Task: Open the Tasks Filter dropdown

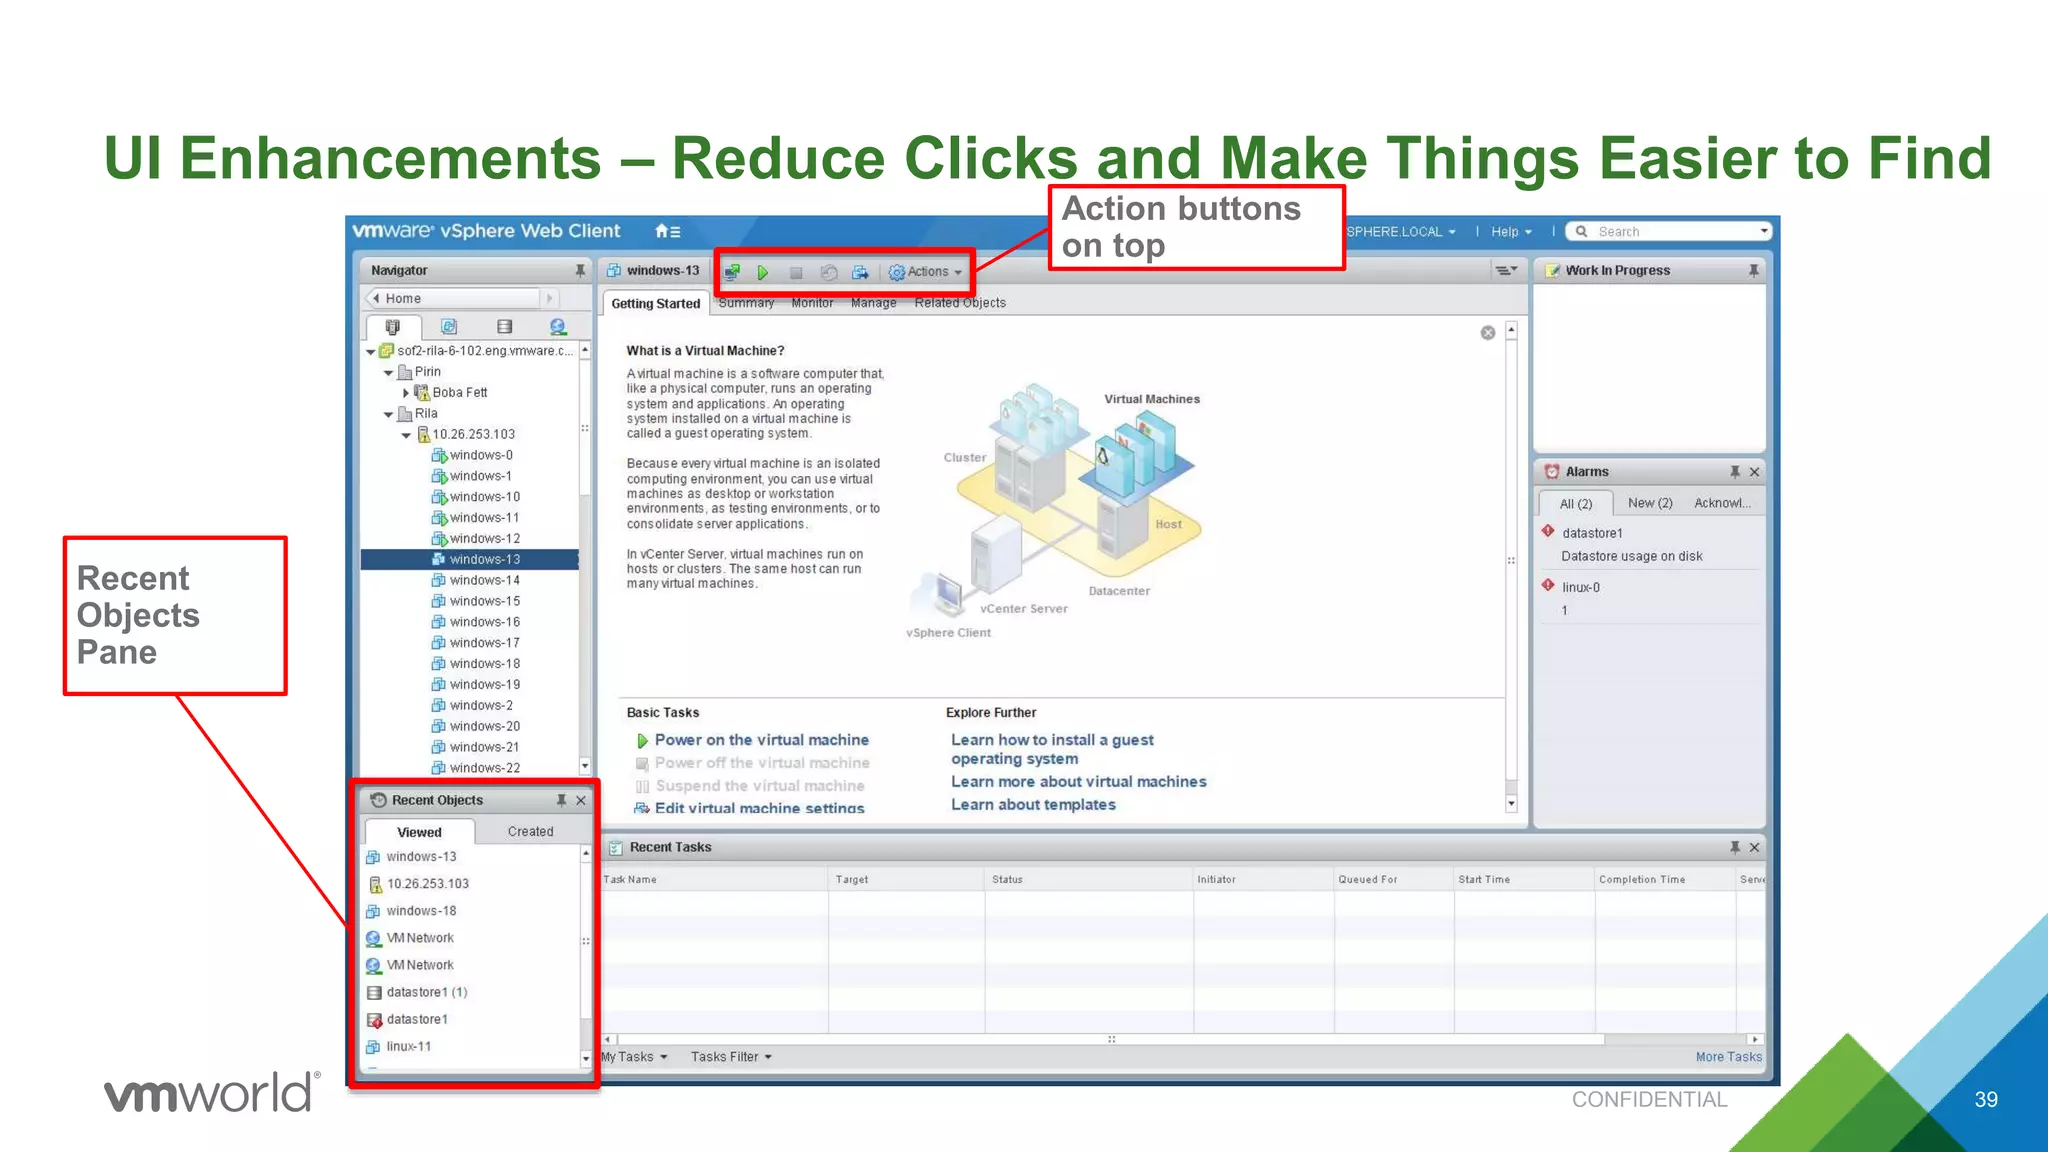Action: coord(731,1057)
